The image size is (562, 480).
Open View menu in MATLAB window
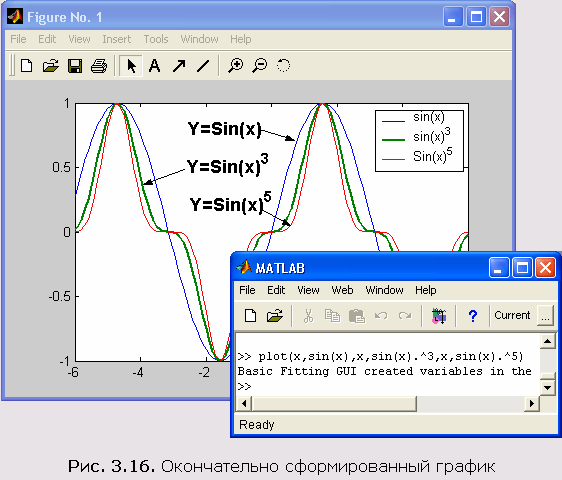coord(308,290)
